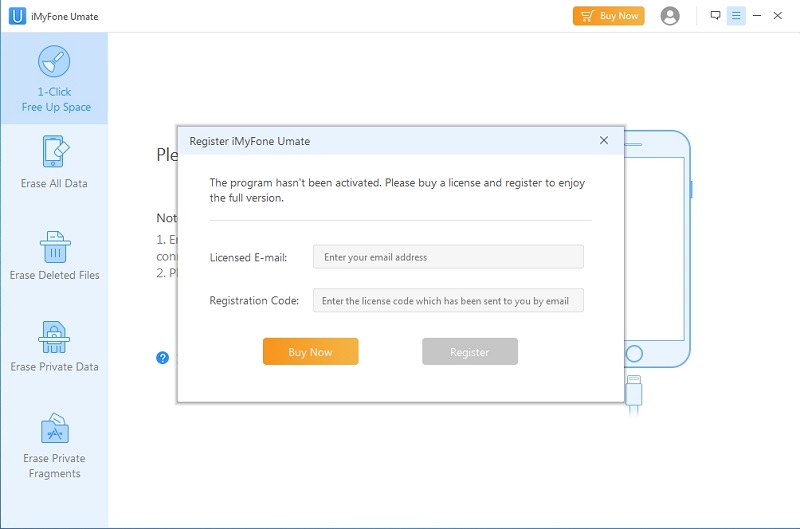
Task: Close the Register iMyFone Umate dialog
Action: click(x=604, y=140)
